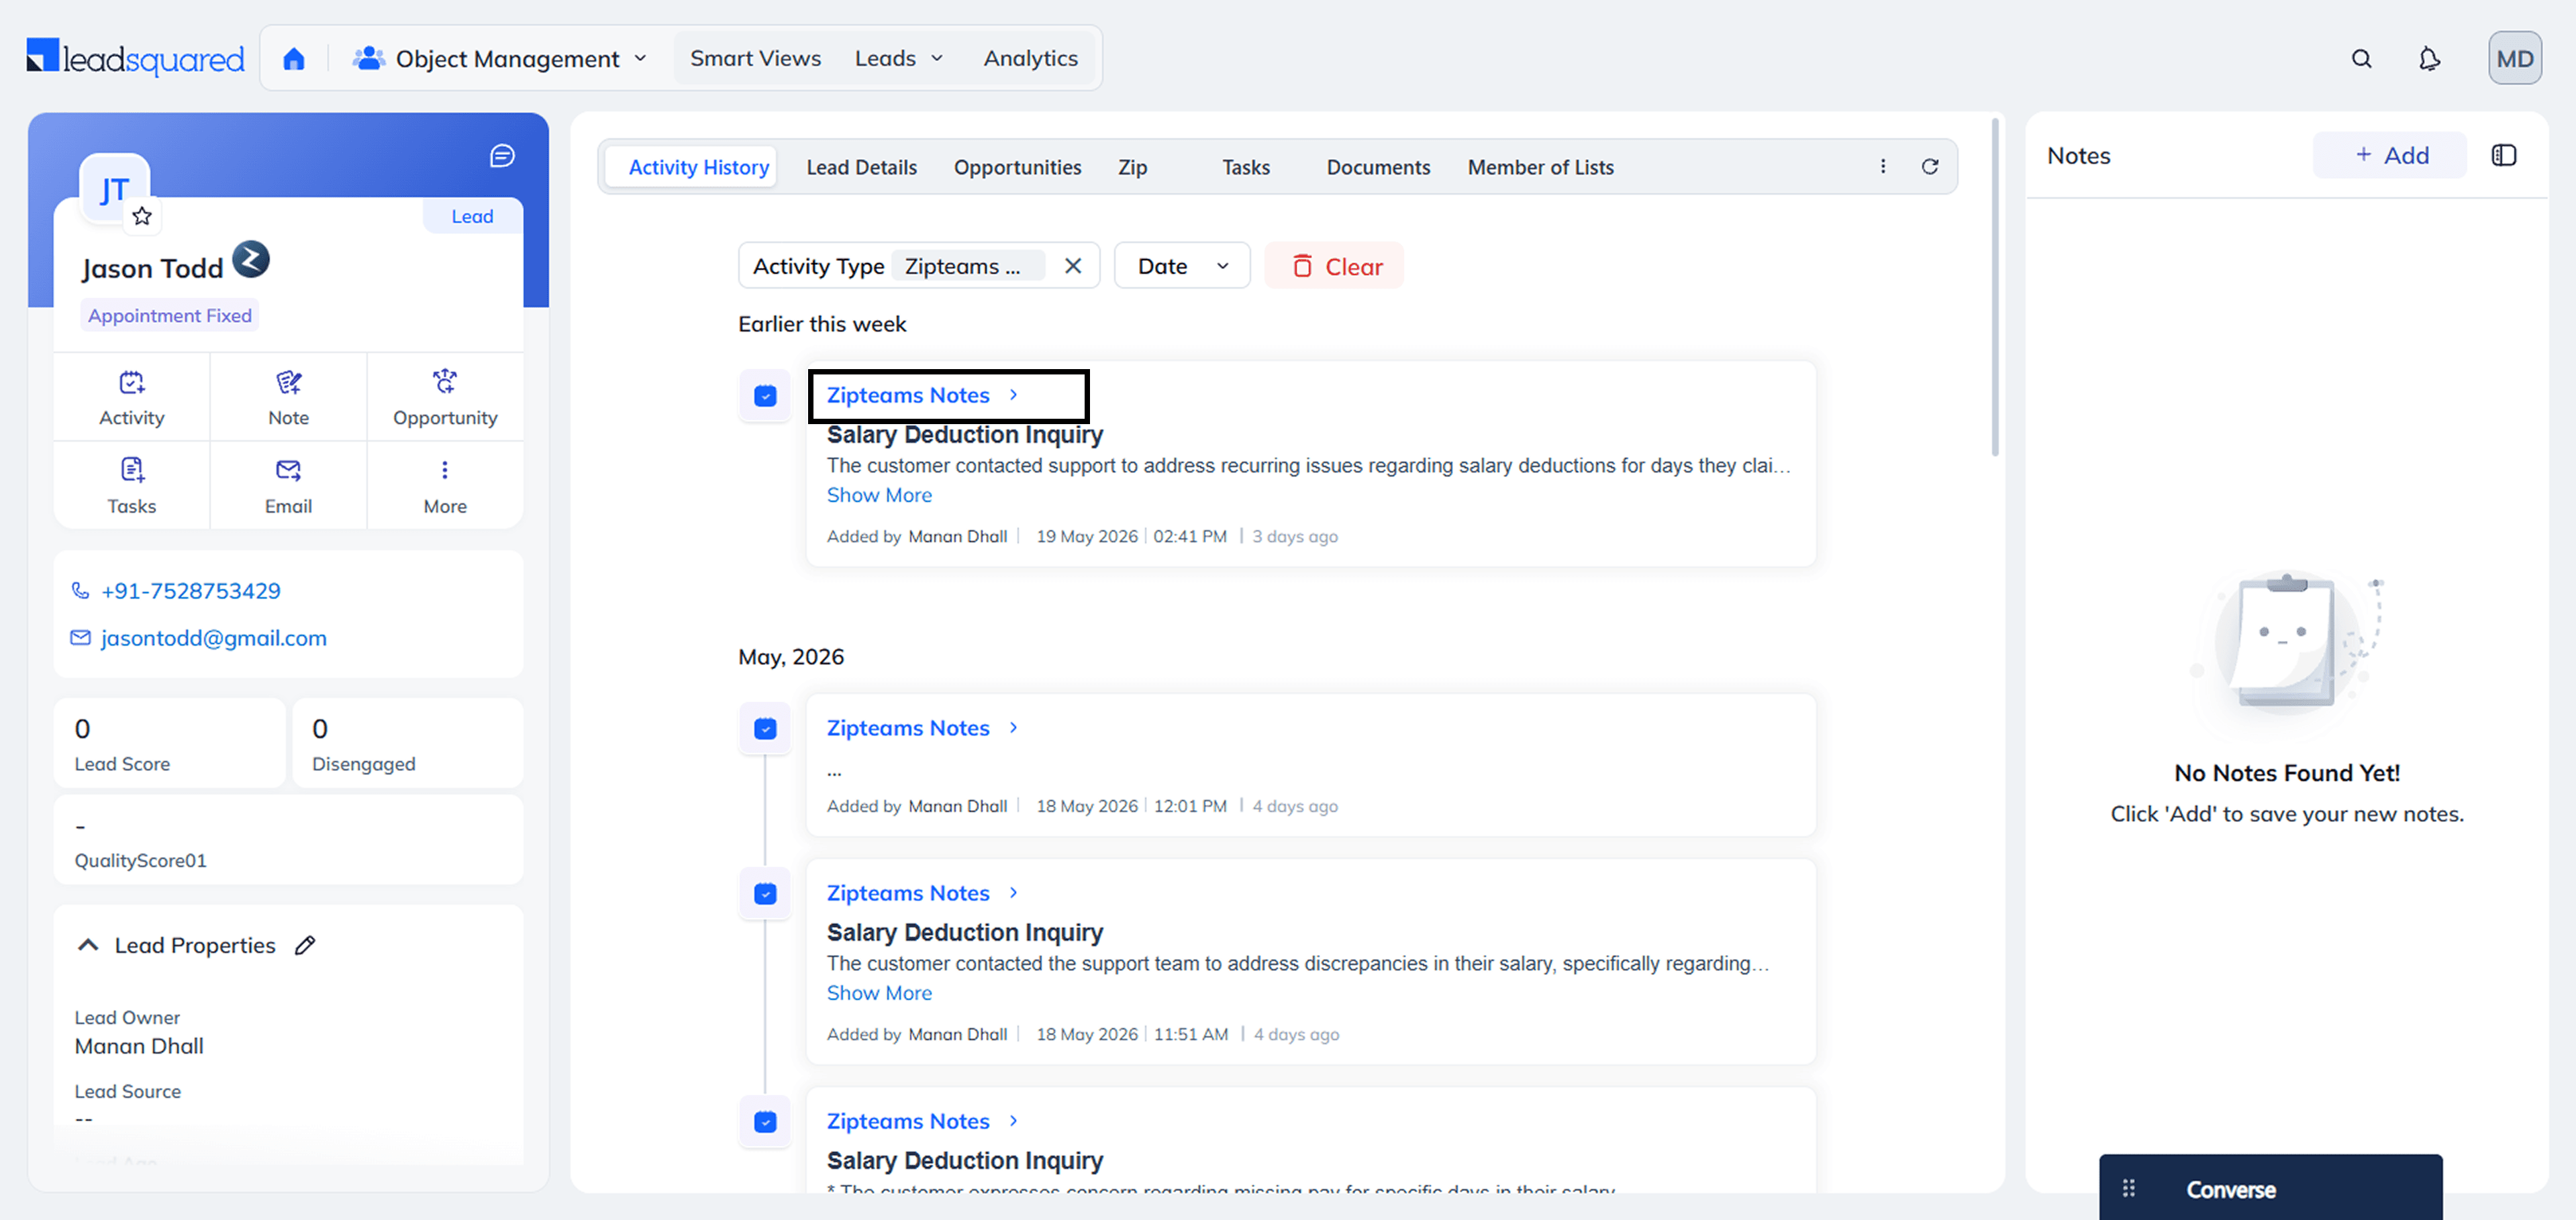Image resolution: width=2576 pixels, height=1220 pixels.
Task: Switch to the Lead Details tab
Action: pyautogui.click(x=862, y=168)
